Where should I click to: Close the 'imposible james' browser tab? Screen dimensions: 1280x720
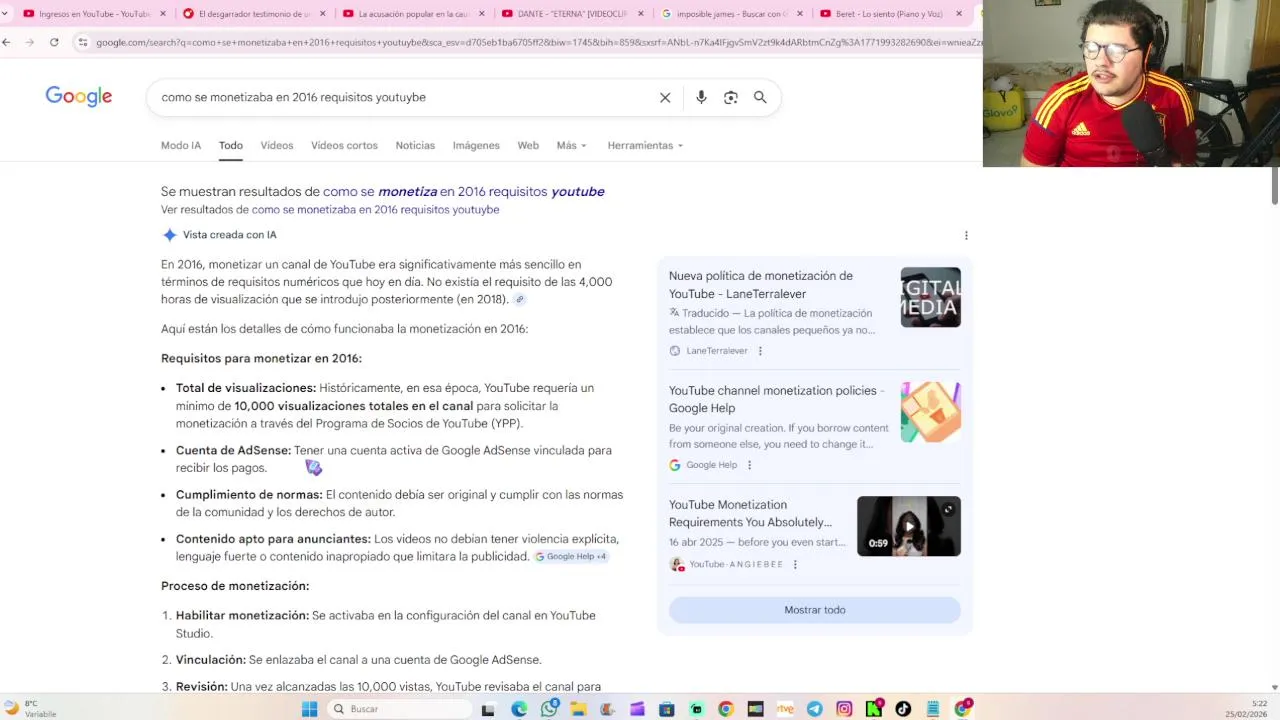click(x=799, y=14)
